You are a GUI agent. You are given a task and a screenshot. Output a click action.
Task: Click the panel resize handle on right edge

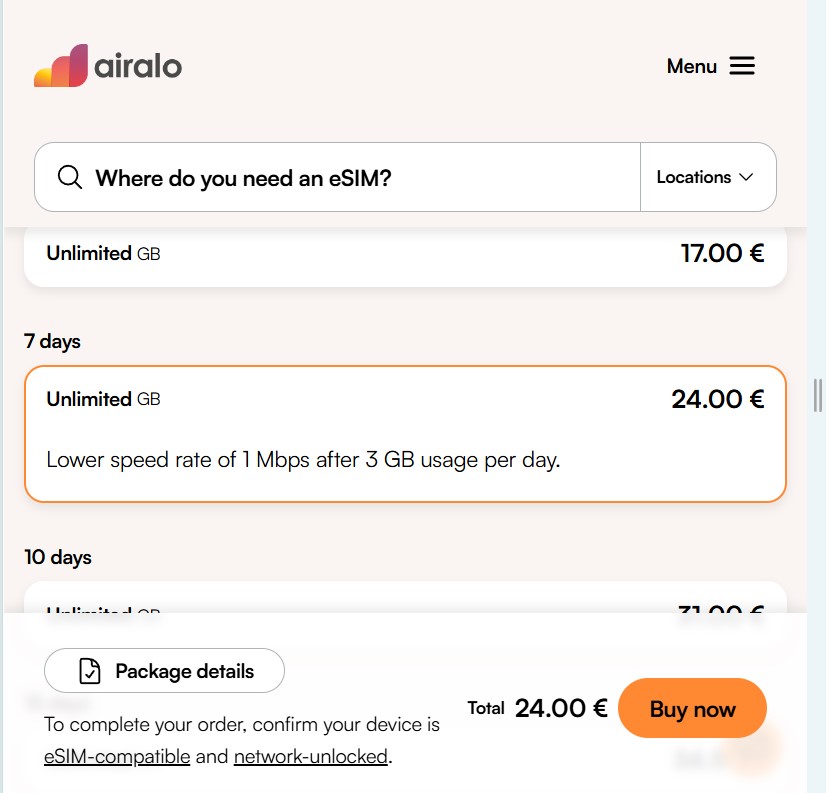tap(818, 395)
